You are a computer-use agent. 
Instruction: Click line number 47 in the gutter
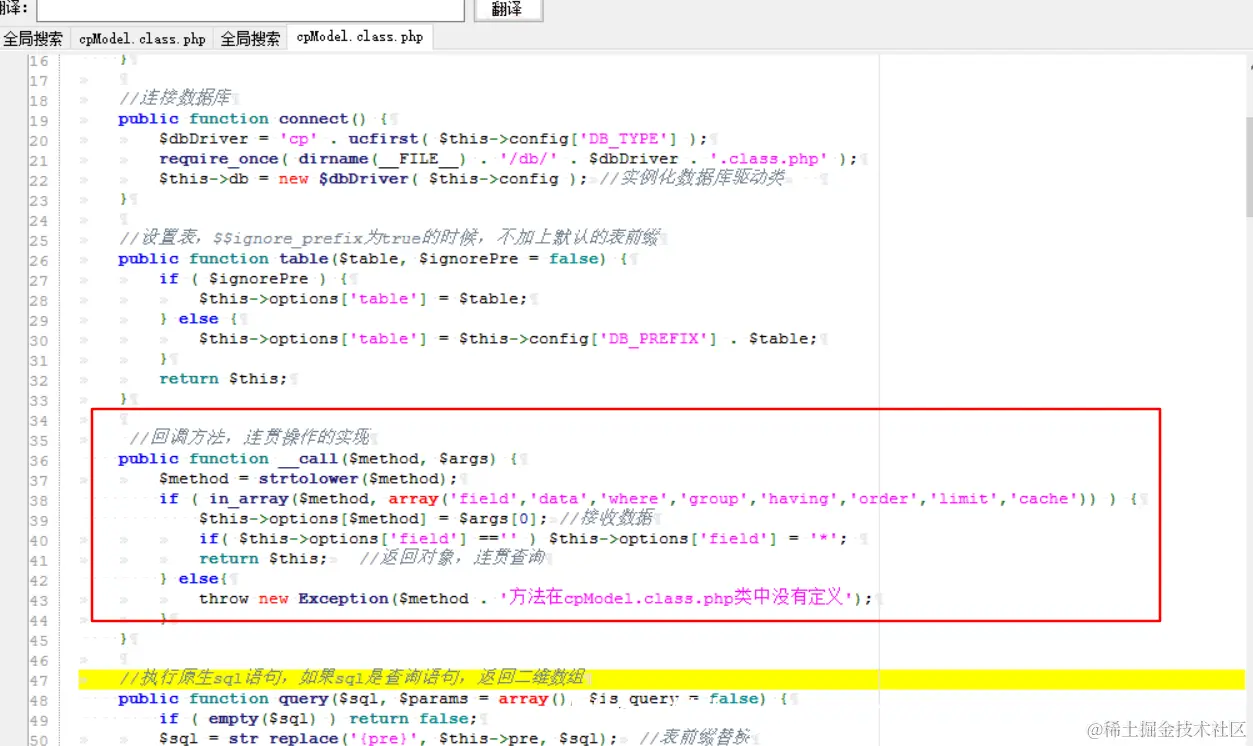[38, 680]
